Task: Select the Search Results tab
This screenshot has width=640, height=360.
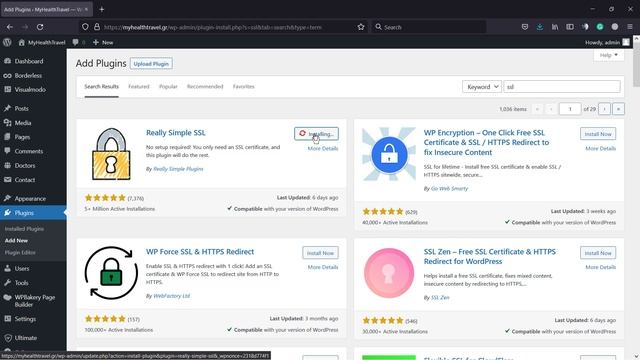Action: 102,87
